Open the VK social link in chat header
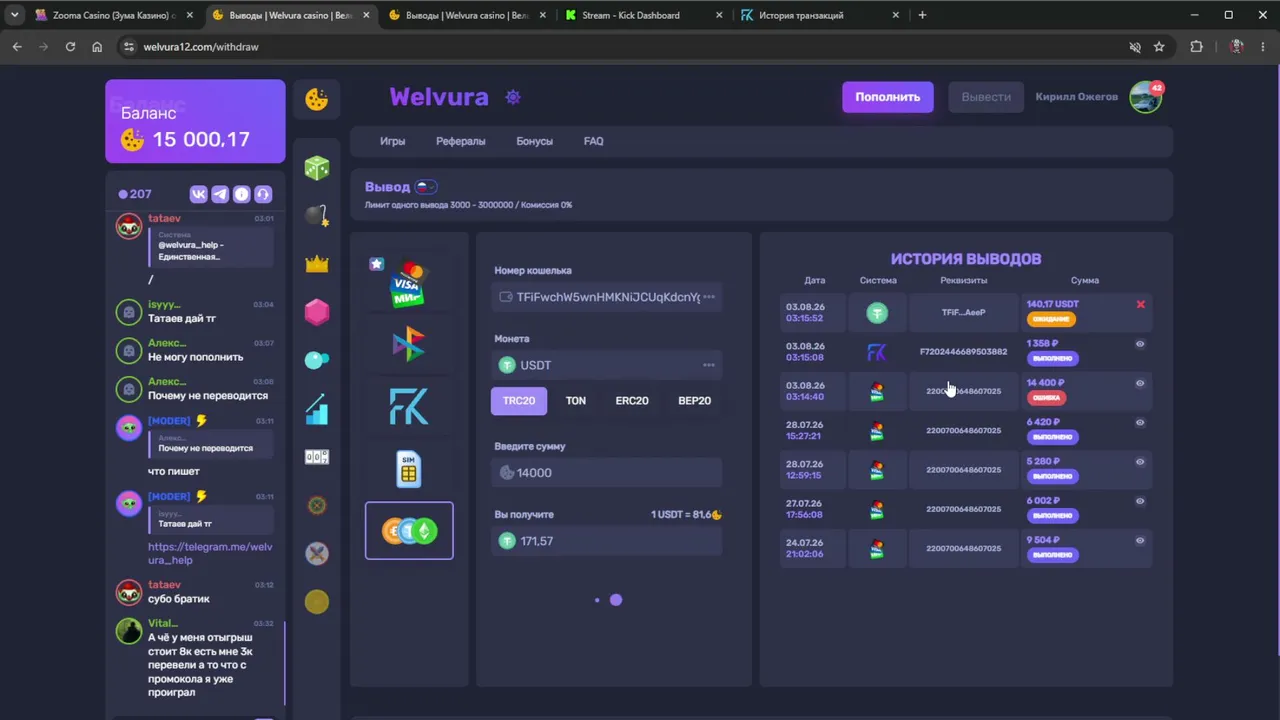This screenshot has height=720, width=1280. click(198, 194)
